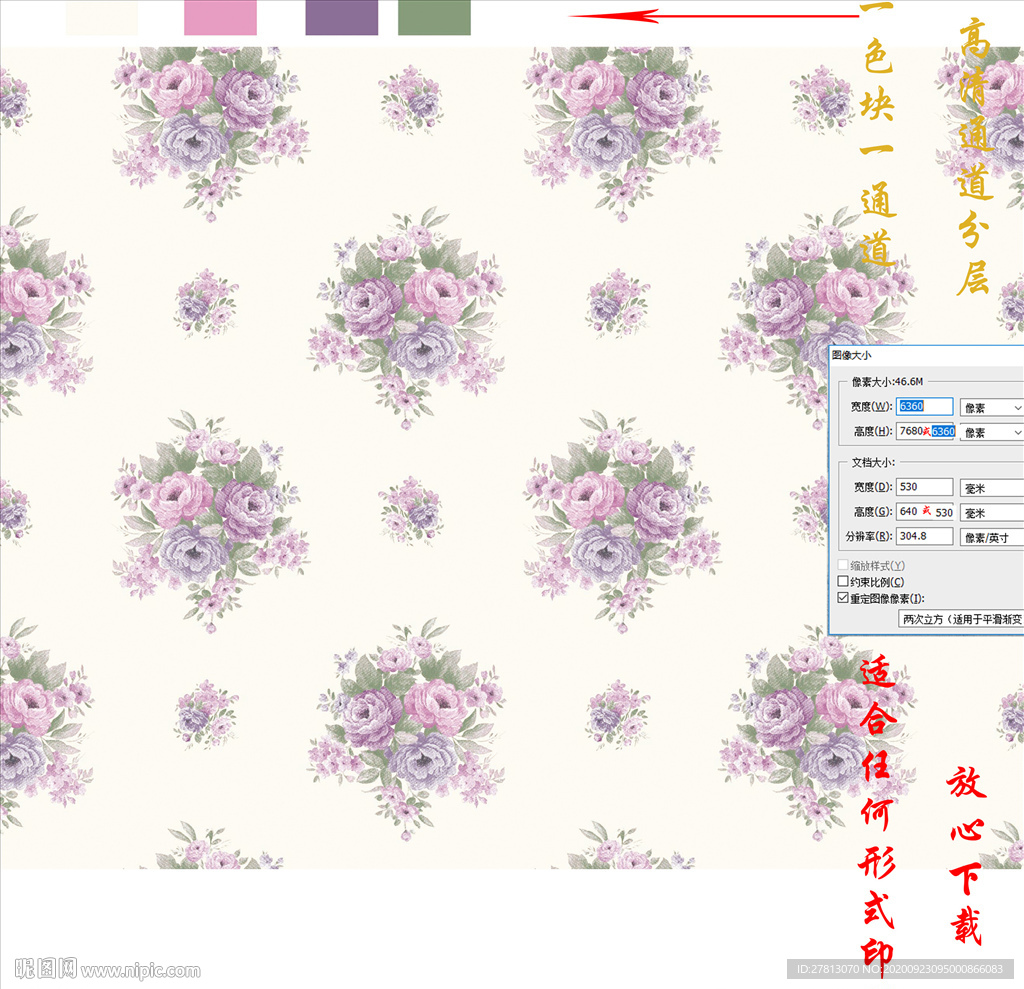1024x989 pixels.
Task: Open the 两次立方 resampling method dropdown
Action: tap(961, 619)
